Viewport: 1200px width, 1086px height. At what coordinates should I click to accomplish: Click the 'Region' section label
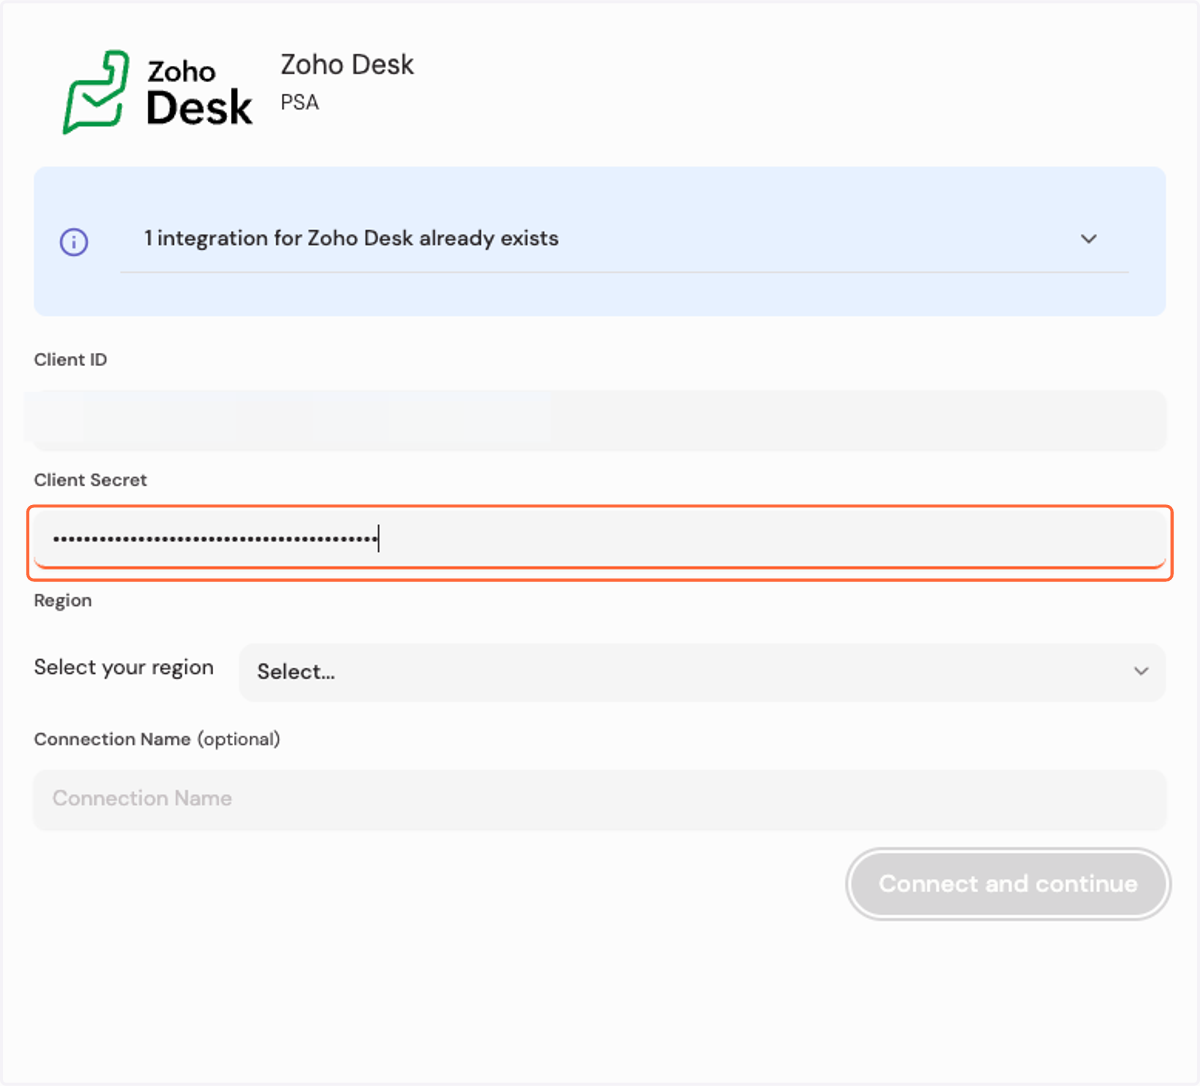click(x=63, y=600)
